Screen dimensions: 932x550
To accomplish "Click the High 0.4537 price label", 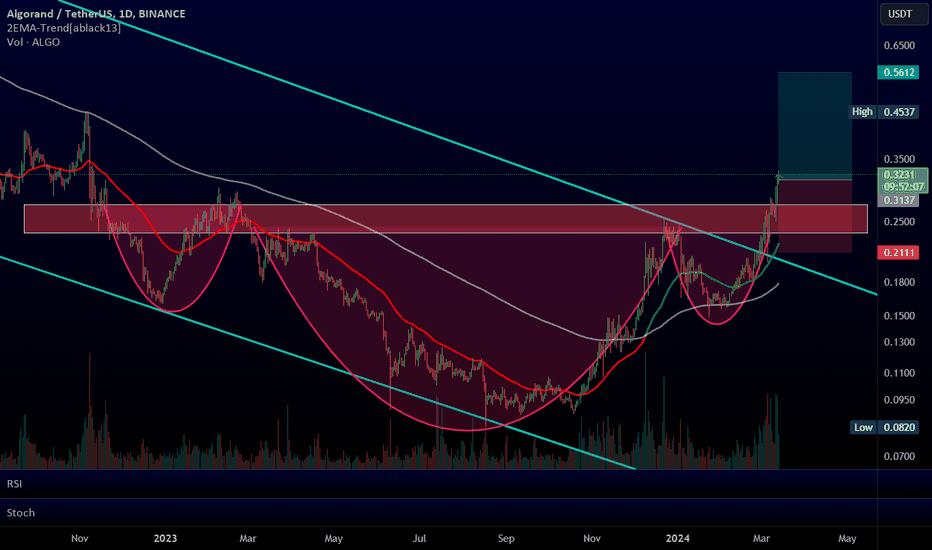I will pyautogui.click(x=885, y=112).
